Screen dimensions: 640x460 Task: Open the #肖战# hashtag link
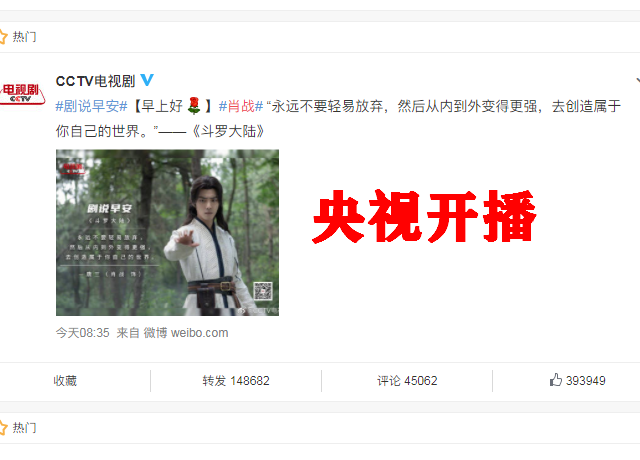[241, 106]
